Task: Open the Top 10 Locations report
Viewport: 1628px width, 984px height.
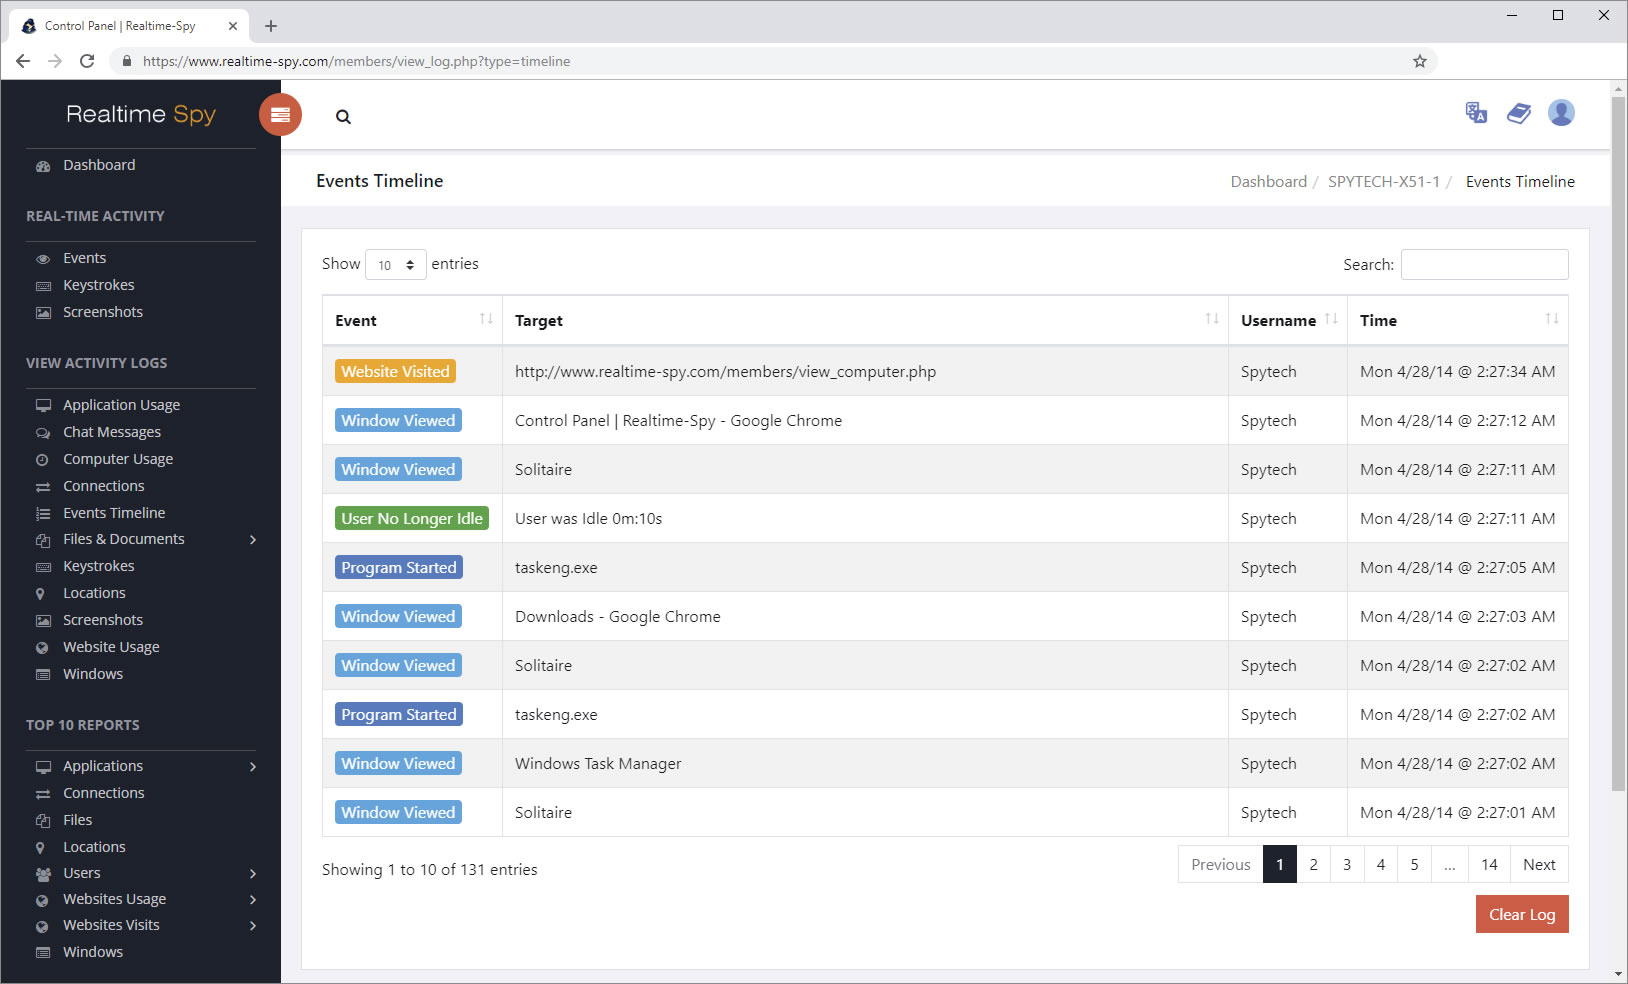Action: click(x=94, y=848)
